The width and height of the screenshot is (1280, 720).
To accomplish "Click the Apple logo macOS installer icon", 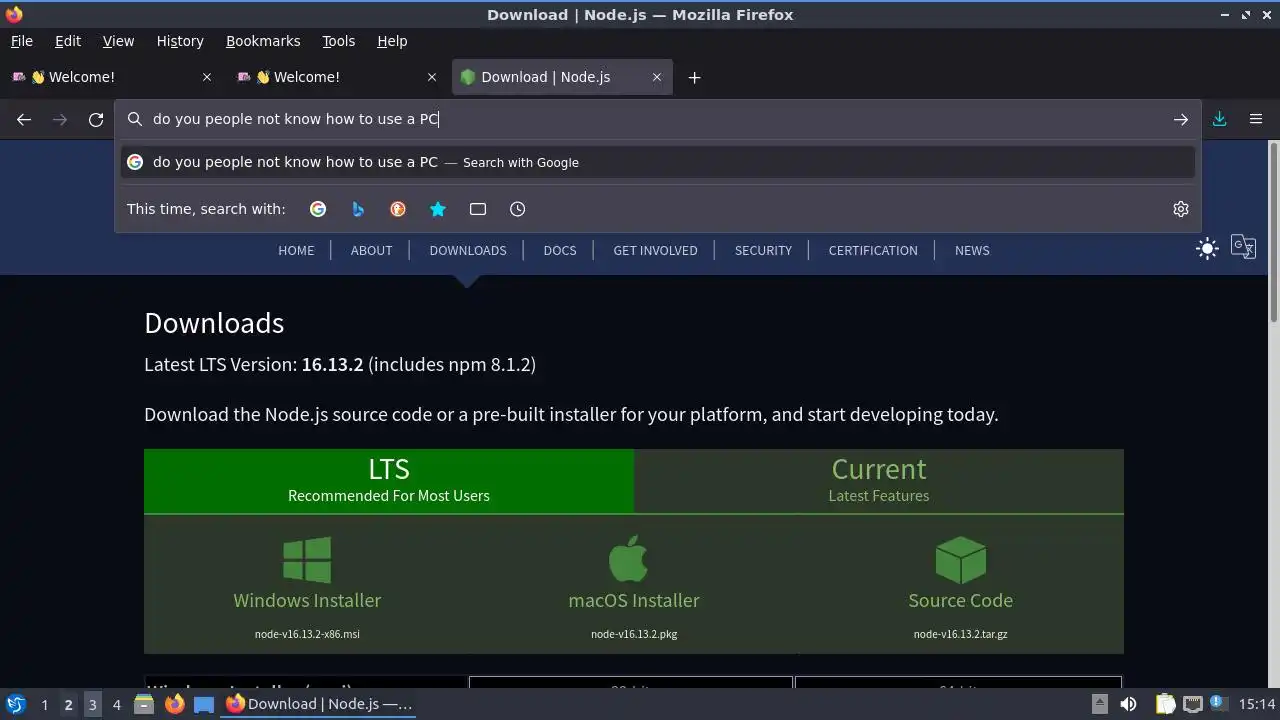I will [x=629, y=558].
